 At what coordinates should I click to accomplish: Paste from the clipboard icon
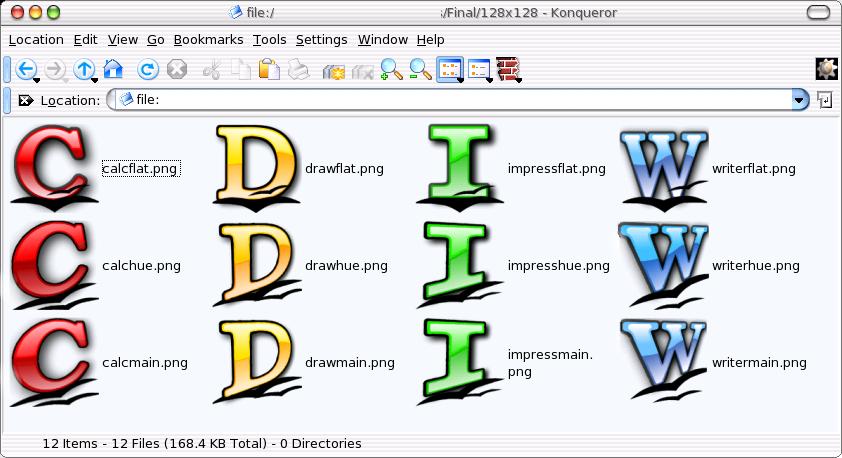click(x=270, y=70)
